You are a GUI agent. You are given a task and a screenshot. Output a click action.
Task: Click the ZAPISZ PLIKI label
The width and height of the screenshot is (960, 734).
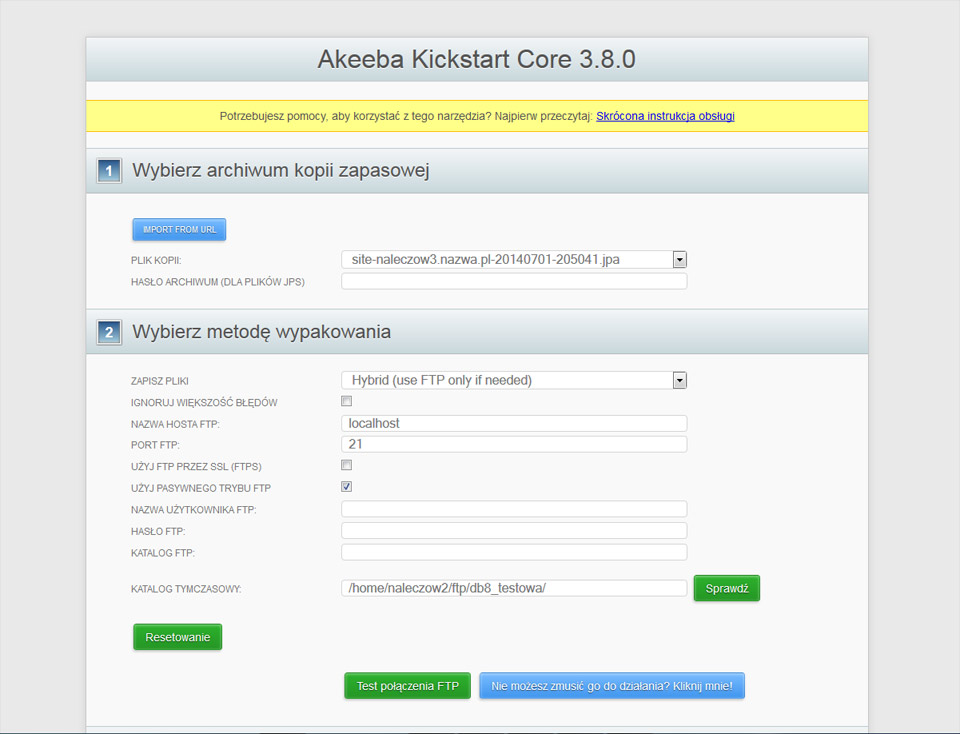tap(160, 381)
